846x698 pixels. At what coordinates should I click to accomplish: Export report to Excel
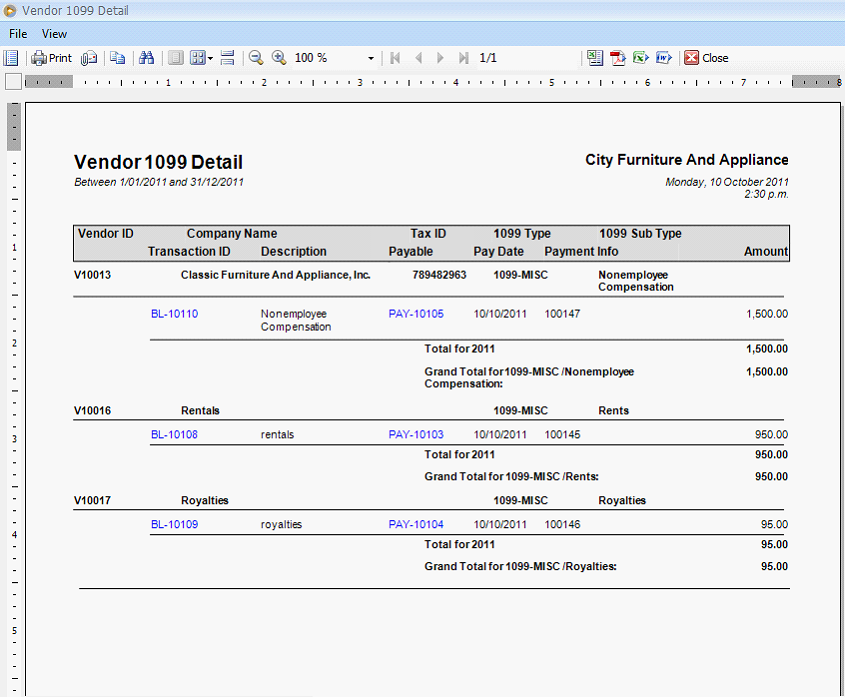pyautogui.click(x=640, y=58)
